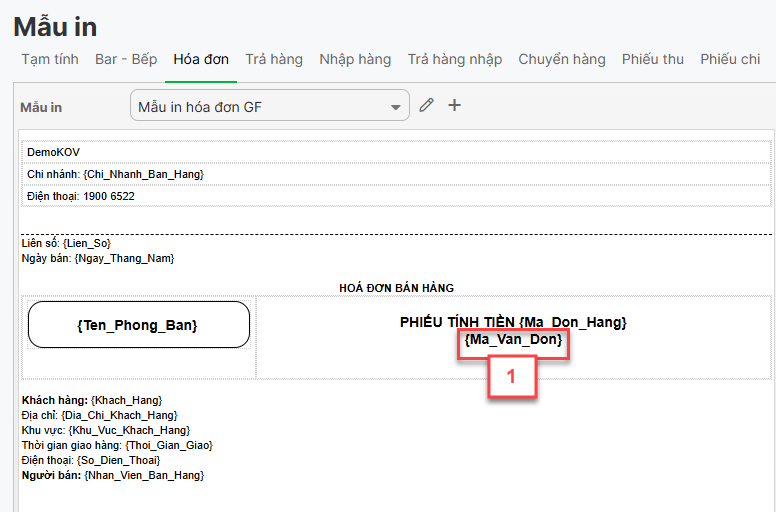
Task: Click the Mẫu in page title
Action: (x=55, y=27)
